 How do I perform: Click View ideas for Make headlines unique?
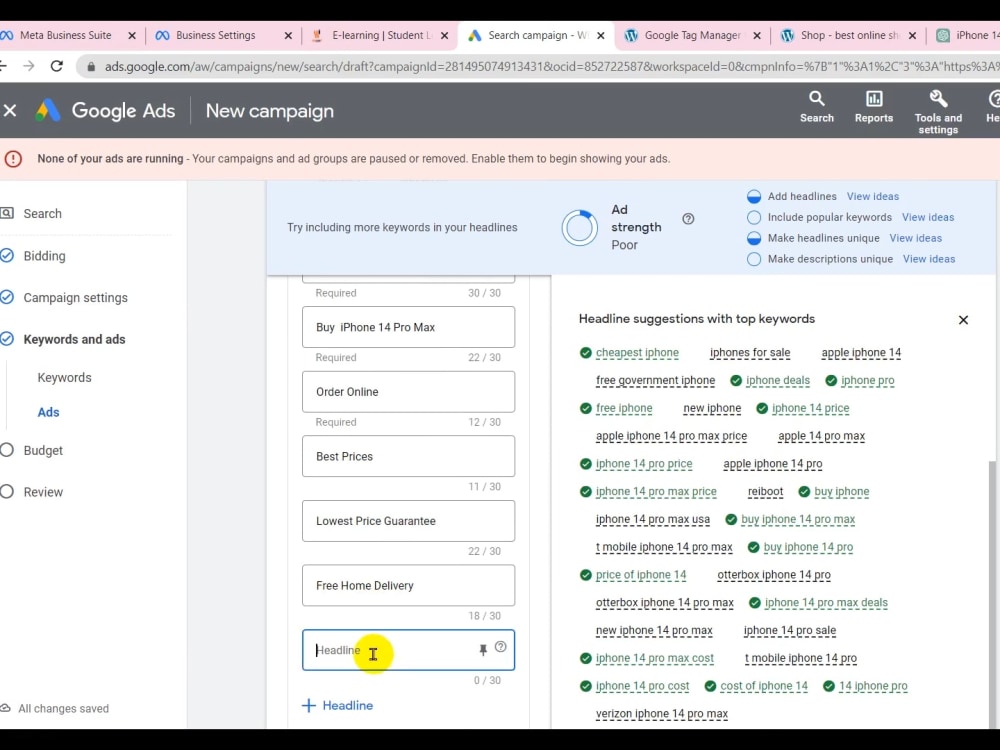[915, 238]
